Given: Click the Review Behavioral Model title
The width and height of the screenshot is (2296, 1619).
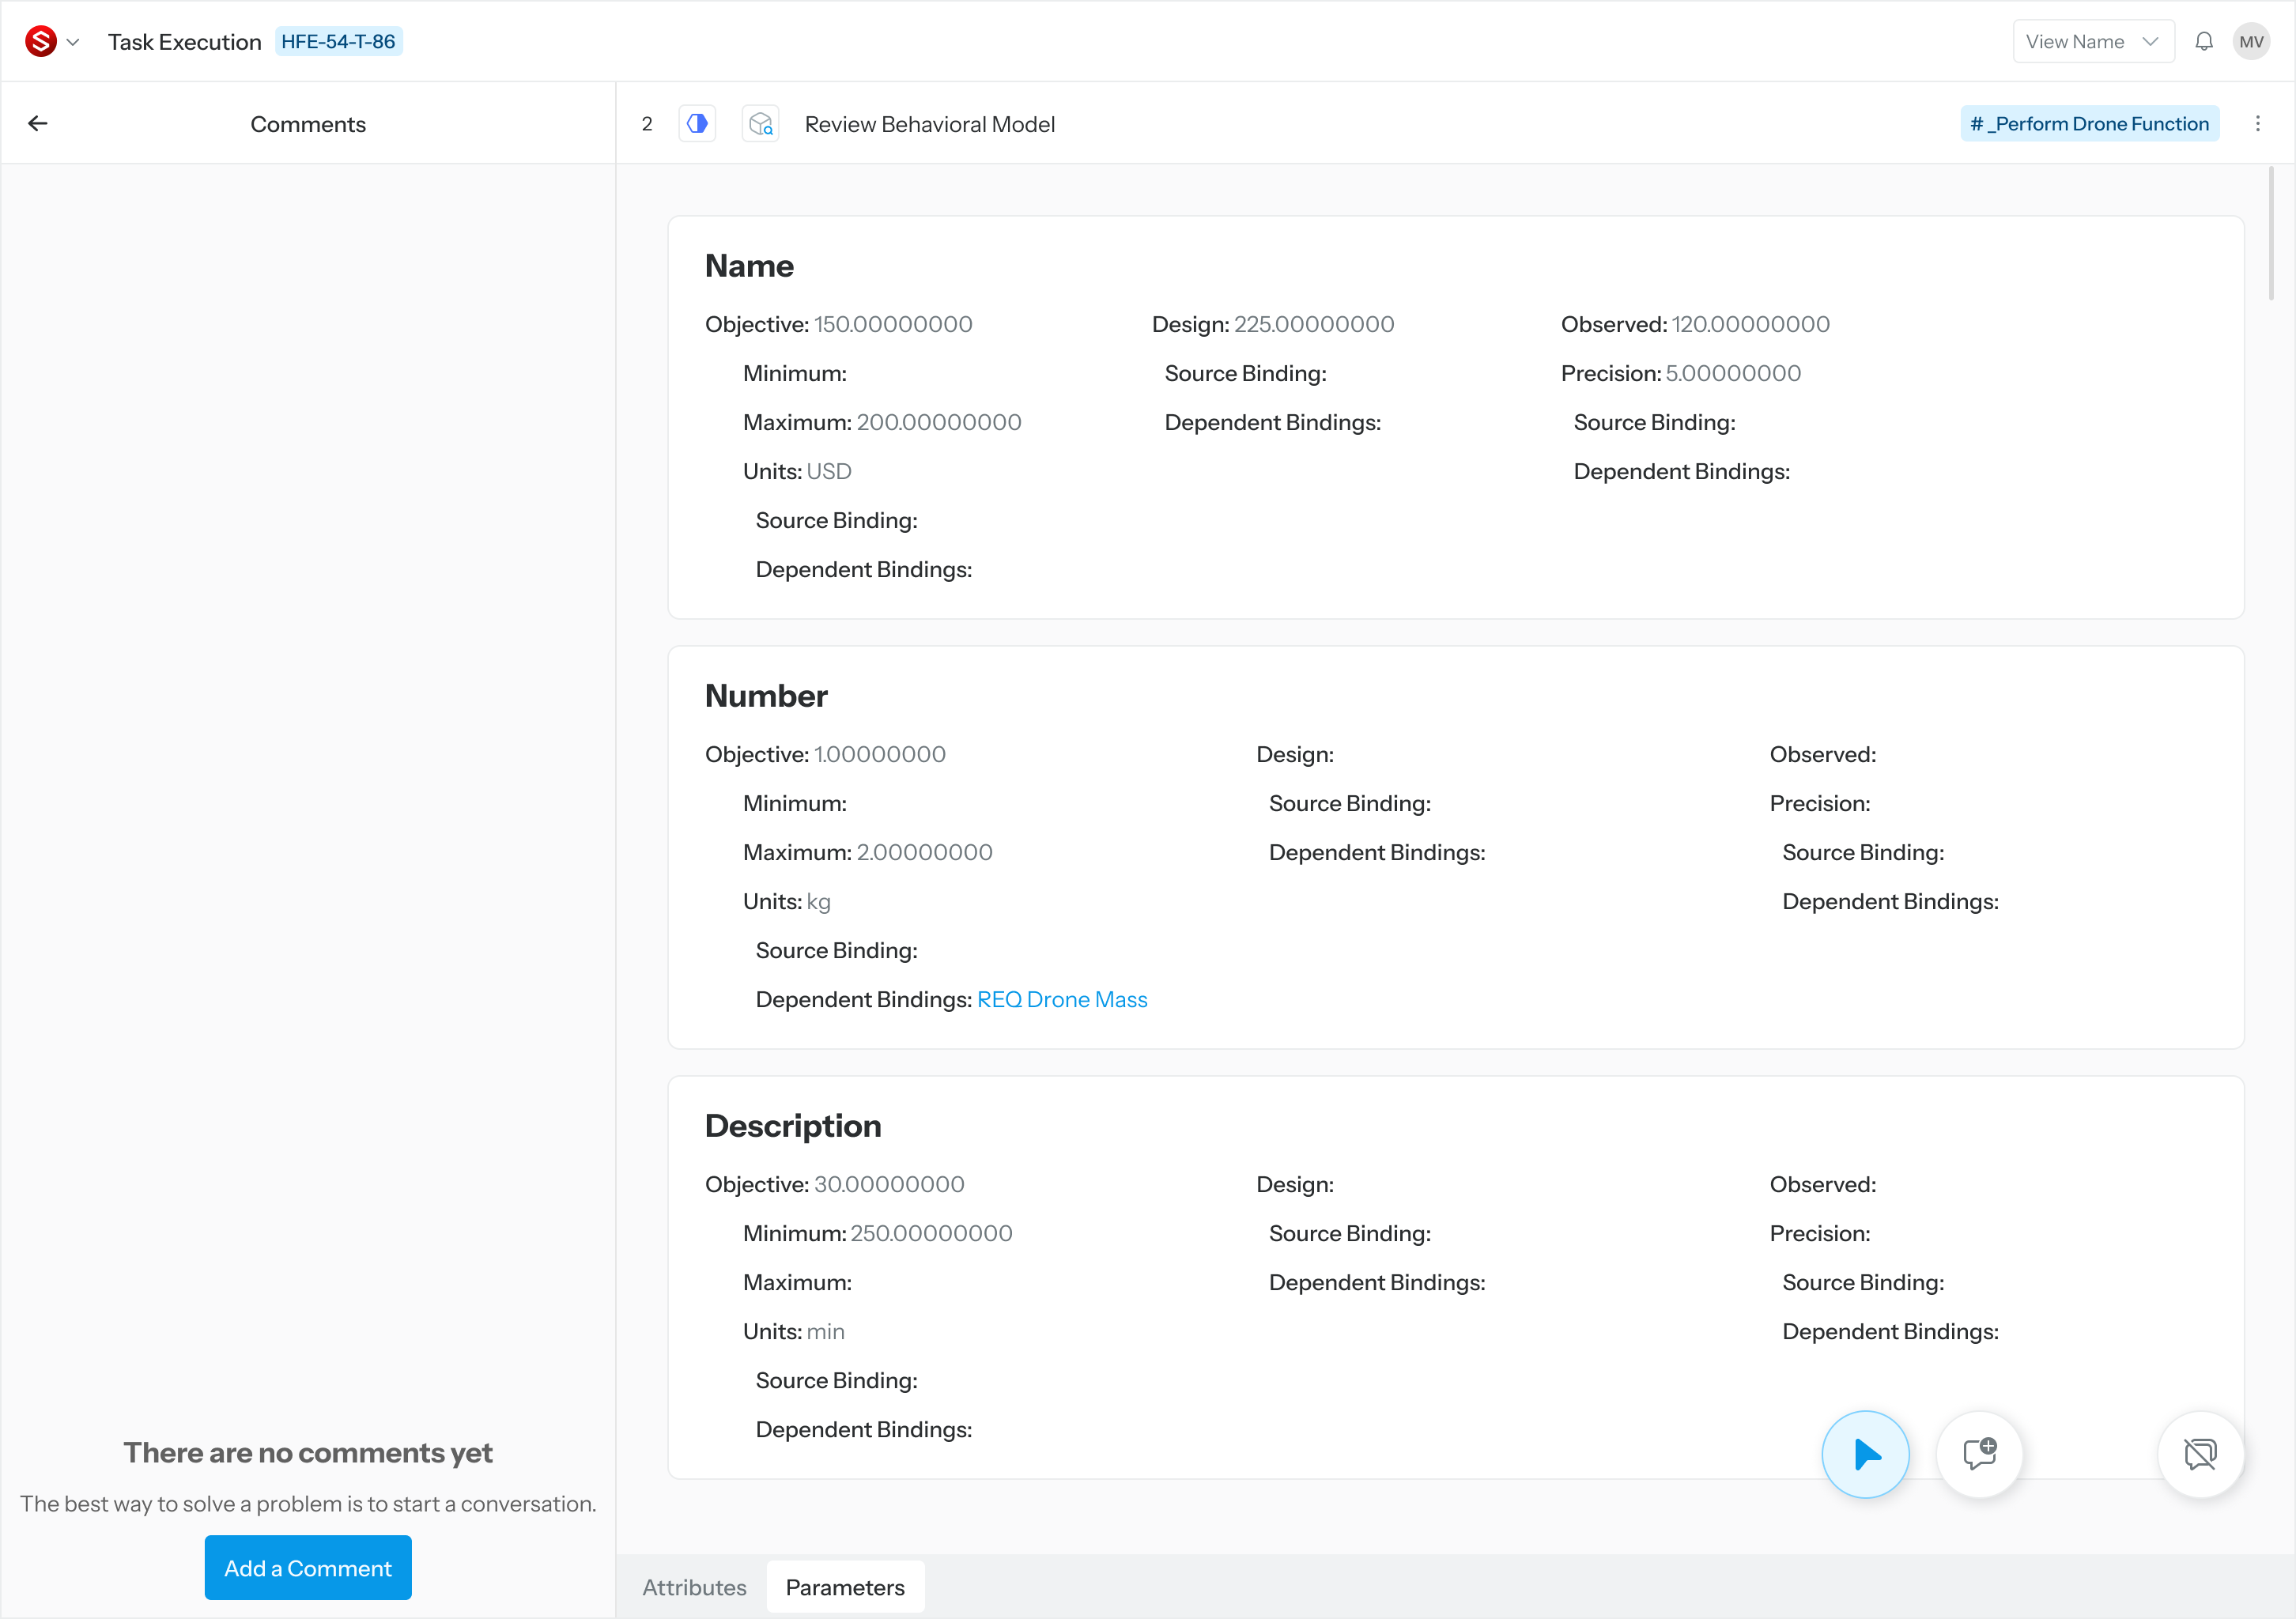Looking at the screenshot, I should (929, 123).
